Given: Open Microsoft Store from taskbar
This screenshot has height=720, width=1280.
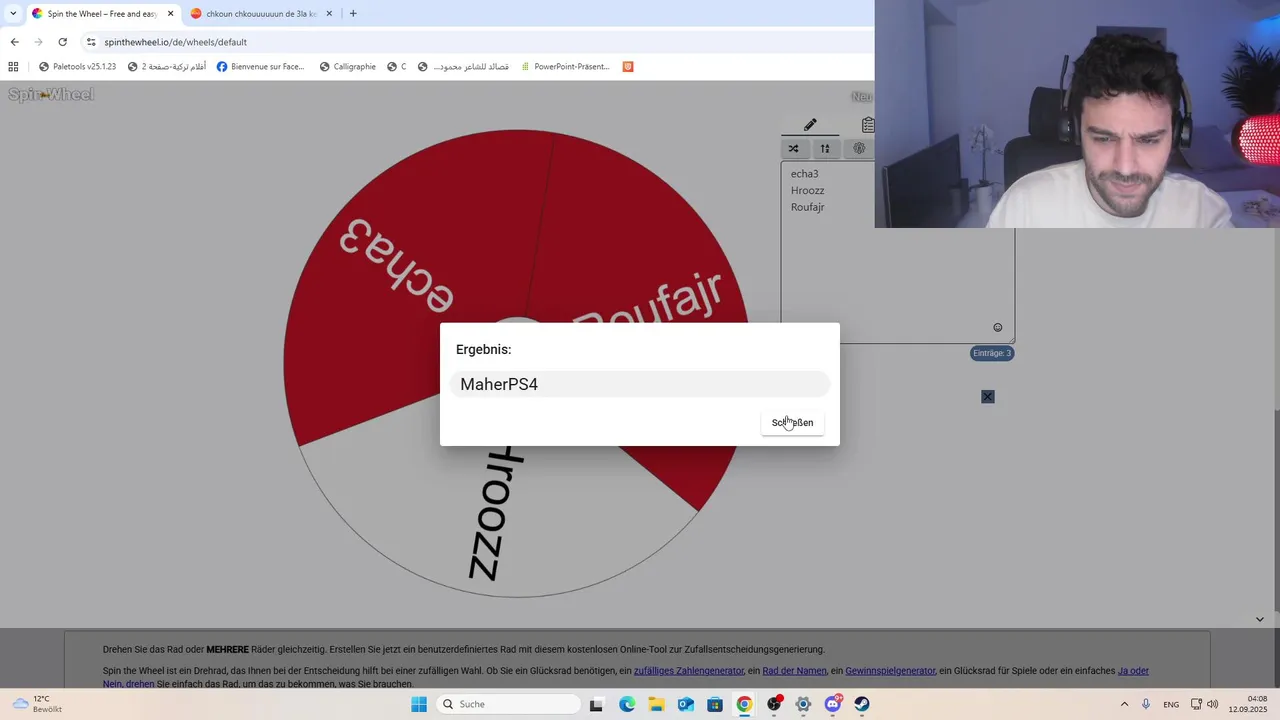Looking at the screenshot, I should click(715, 704).
